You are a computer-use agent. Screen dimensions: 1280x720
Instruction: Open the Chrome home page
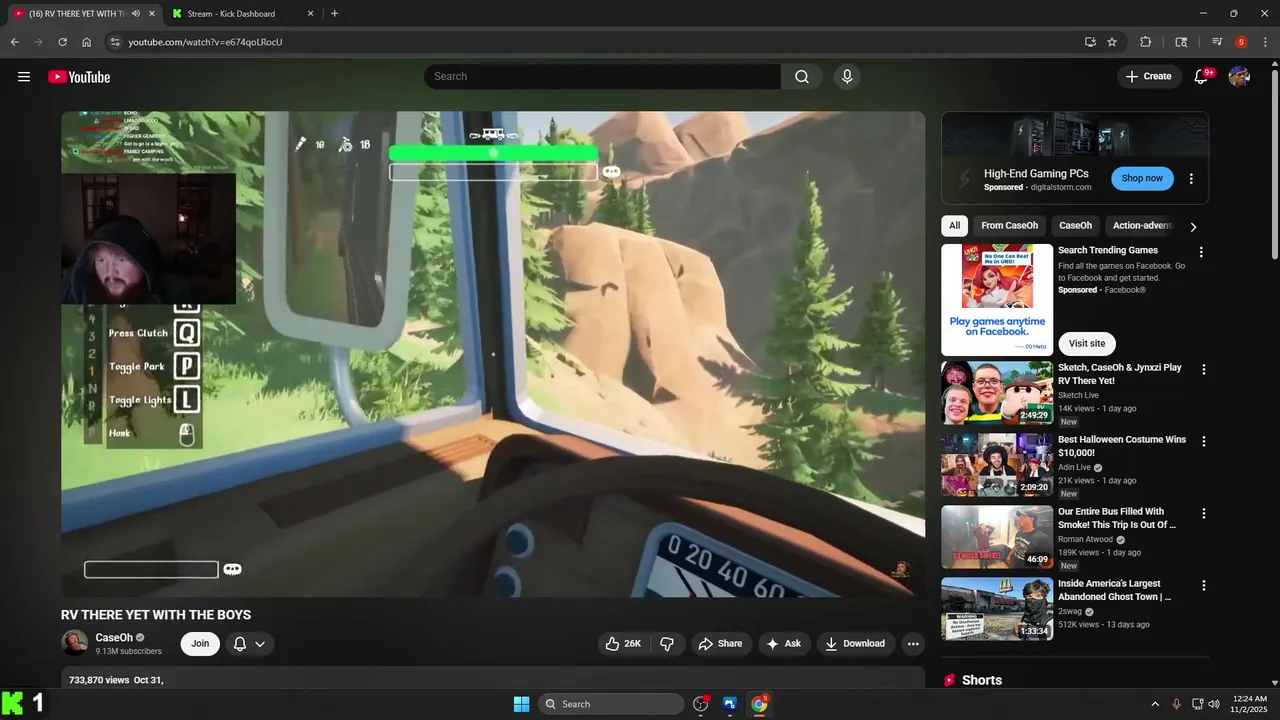[87, 42]
